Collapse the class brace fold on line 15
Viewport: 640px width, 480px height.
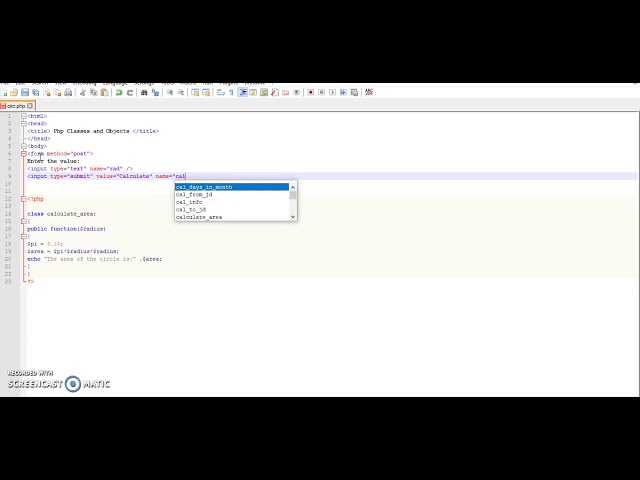click(24, 222)
